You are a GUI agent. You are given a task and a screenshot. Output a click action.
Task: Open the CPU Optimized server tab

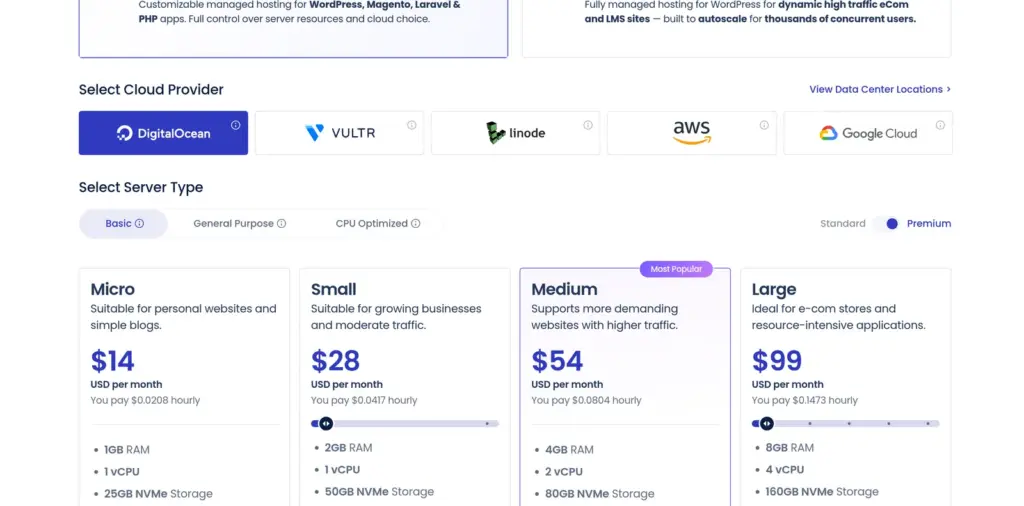point(377,223)
